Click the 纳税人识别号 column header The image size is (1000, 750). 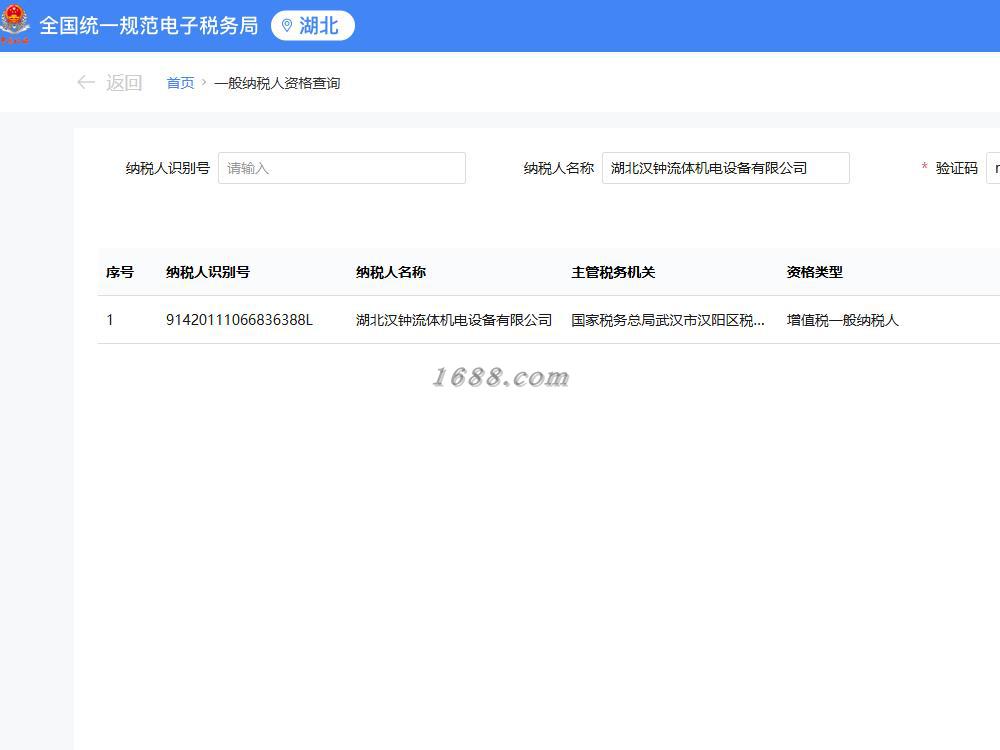pyautogui.click(x=208, y=272)
